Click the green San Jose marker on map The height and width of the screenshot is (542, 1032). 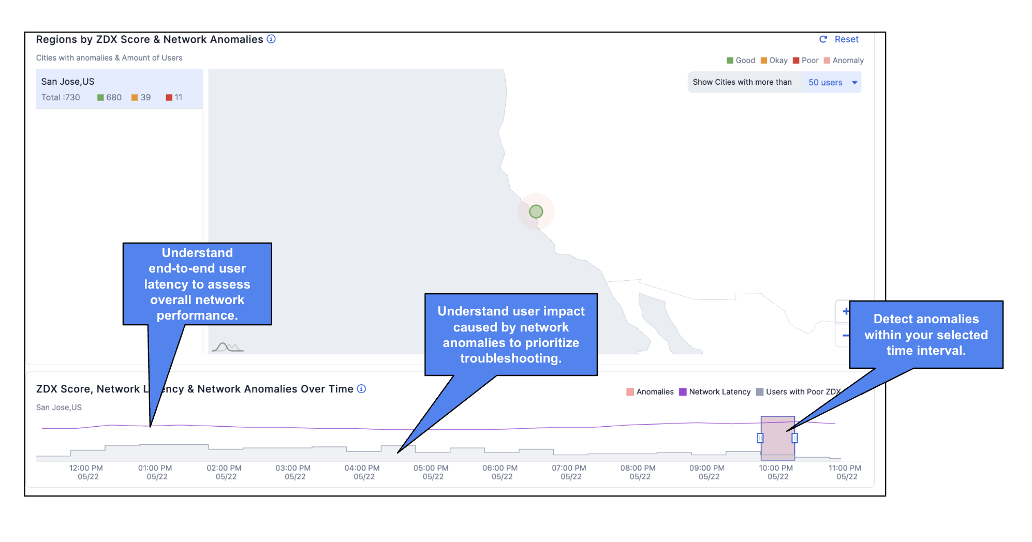(536, 211)
